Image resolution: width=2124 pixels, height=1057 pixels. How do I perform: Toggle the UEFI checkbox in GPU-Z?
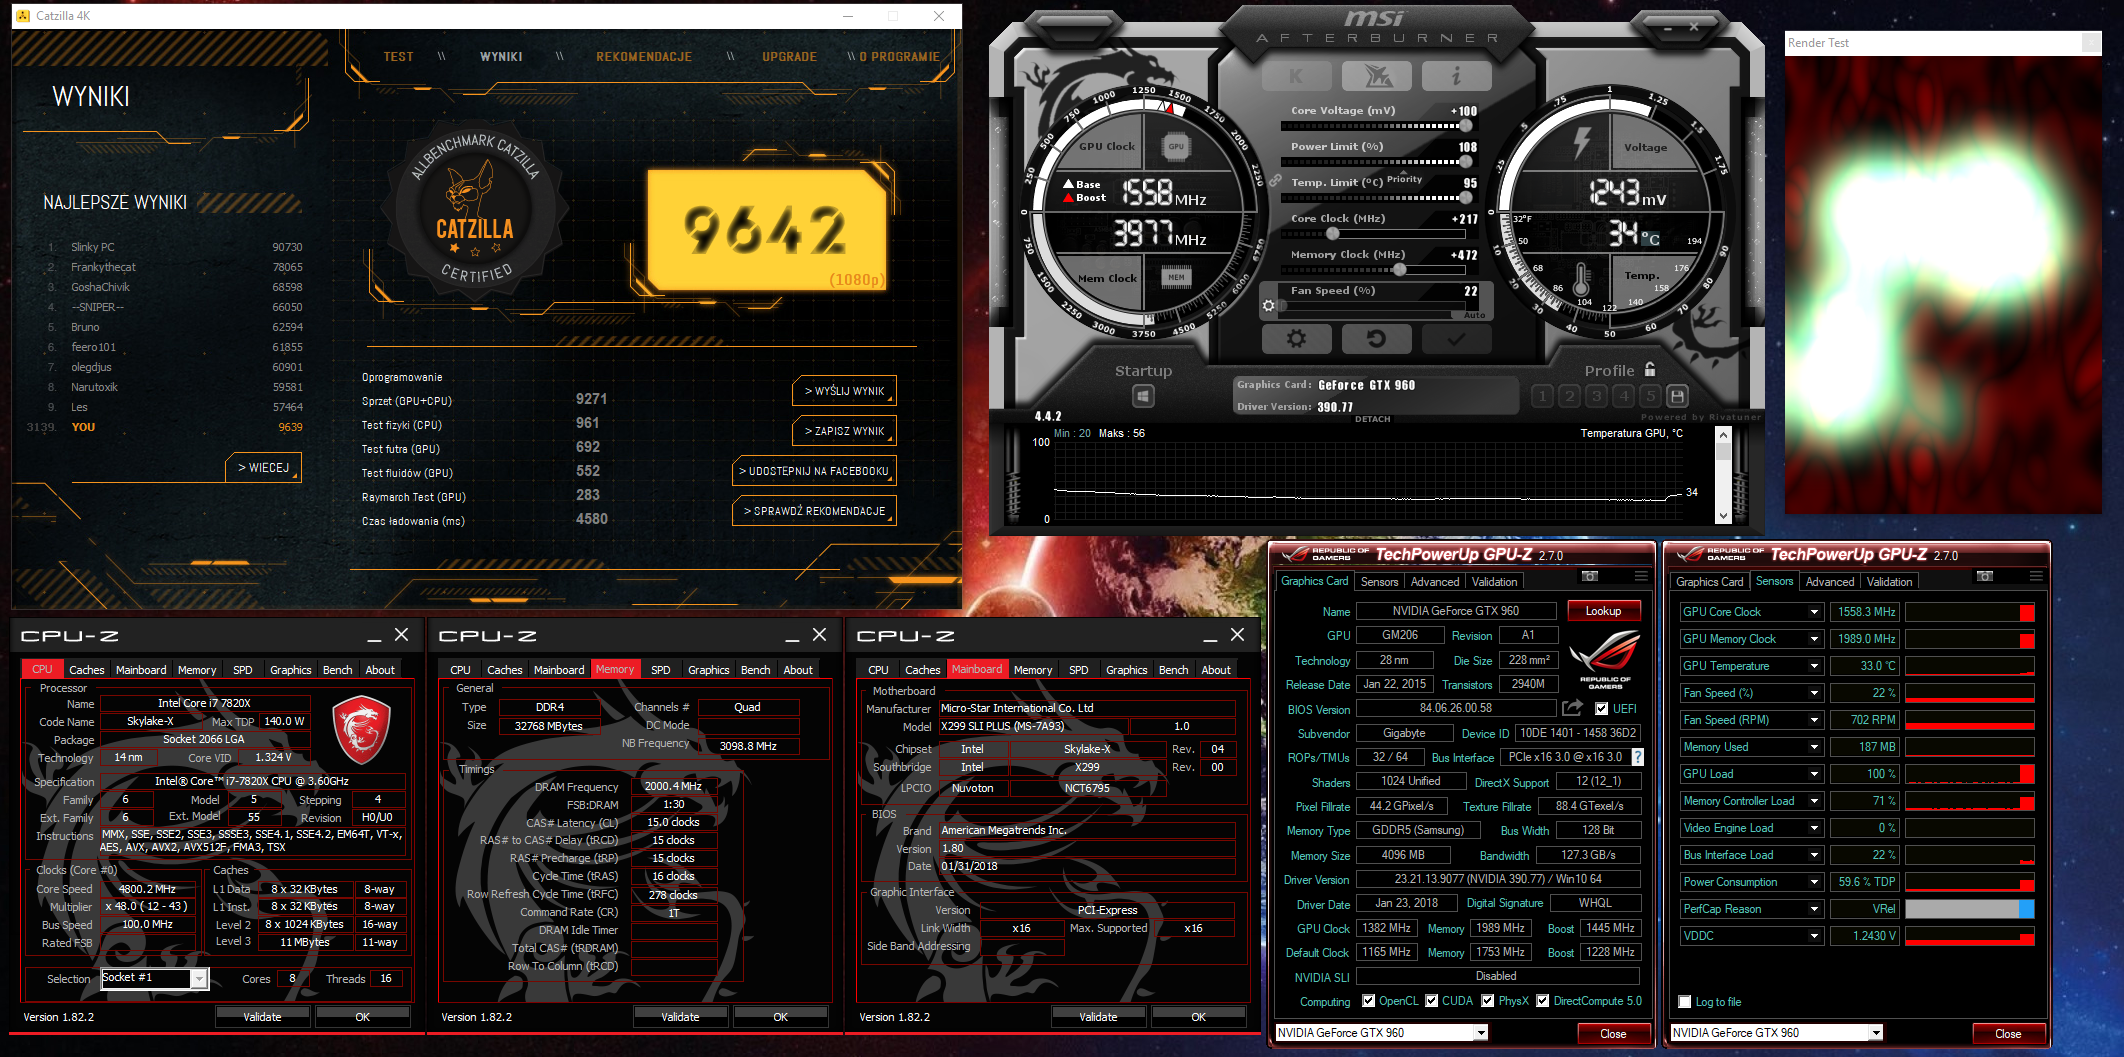pyautogui.click(x=1602, y=709)
